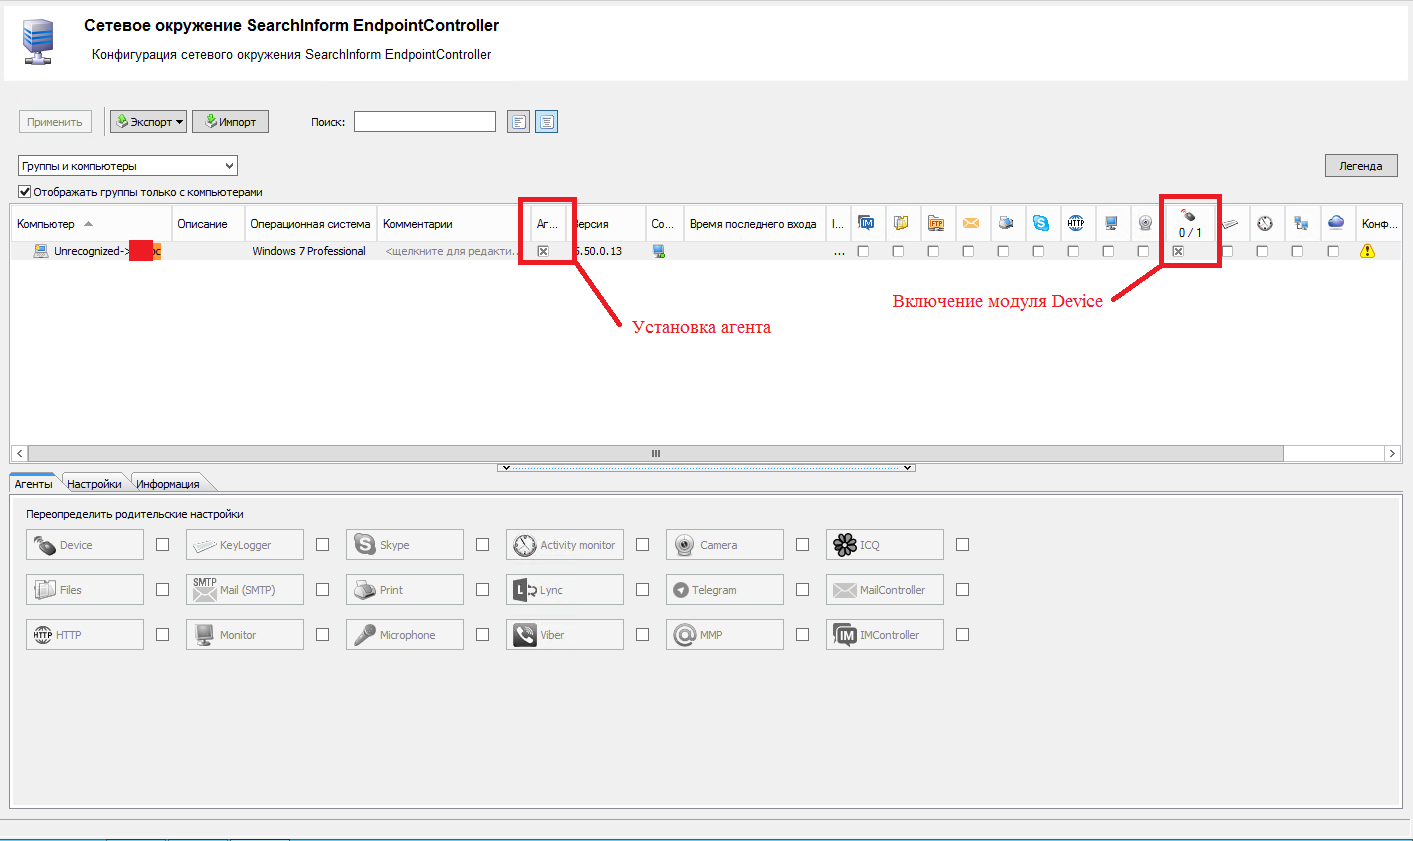1413x841 pixels.
Task: Click the Mail (SMTP) agent button
Action: 245,590
